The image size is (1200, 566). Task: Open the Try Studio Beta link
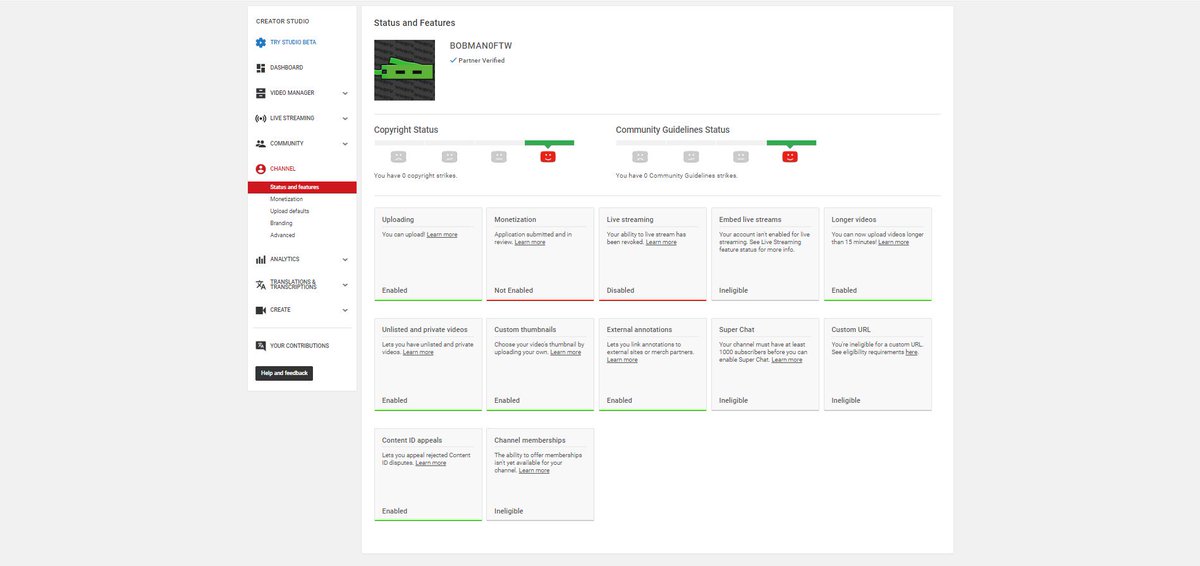point(293,42)
